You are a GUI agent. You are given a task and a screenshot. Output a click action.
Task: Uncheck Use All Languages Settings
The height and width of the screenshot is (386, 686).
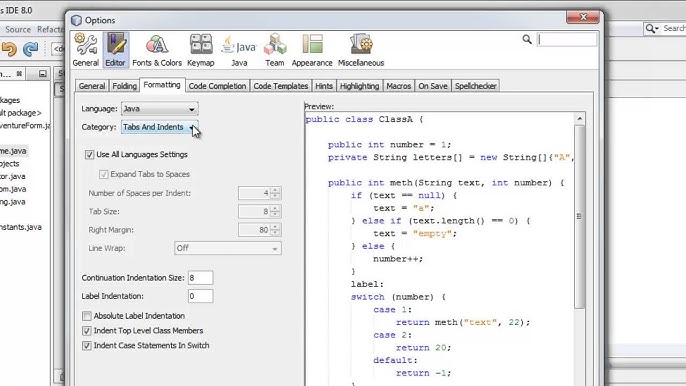89,154
